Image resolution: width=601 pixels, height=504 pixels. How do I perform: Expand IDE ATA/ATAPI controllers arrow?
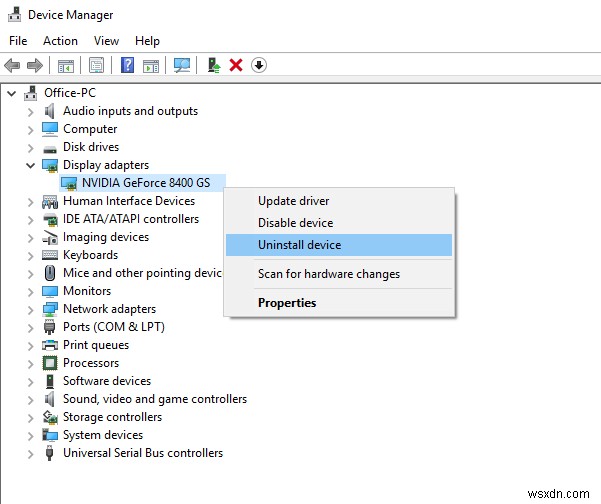click(x=31, y=220)
